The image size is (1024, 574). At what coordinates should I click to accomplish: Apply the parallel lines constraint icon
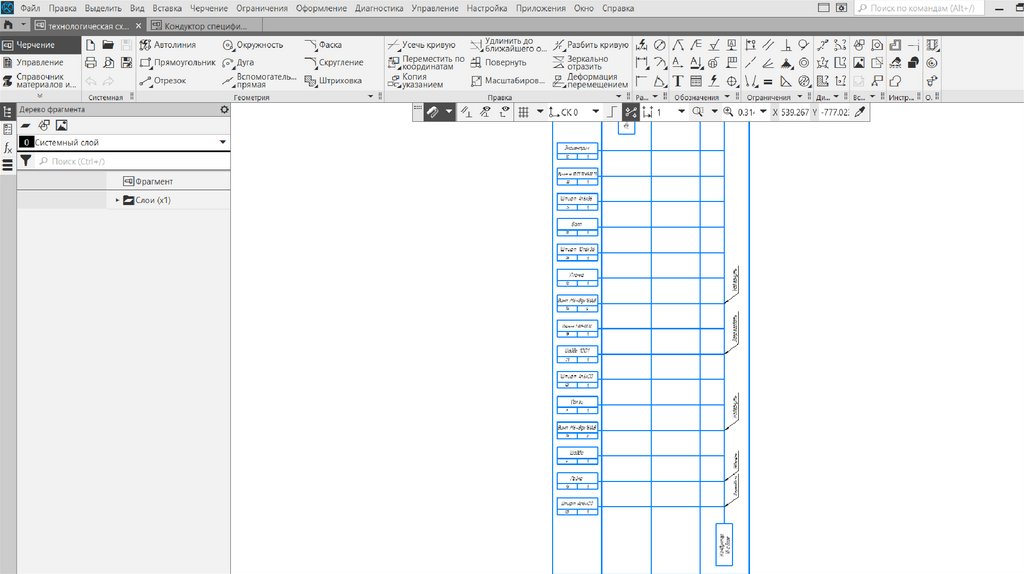tap(769, 45)
